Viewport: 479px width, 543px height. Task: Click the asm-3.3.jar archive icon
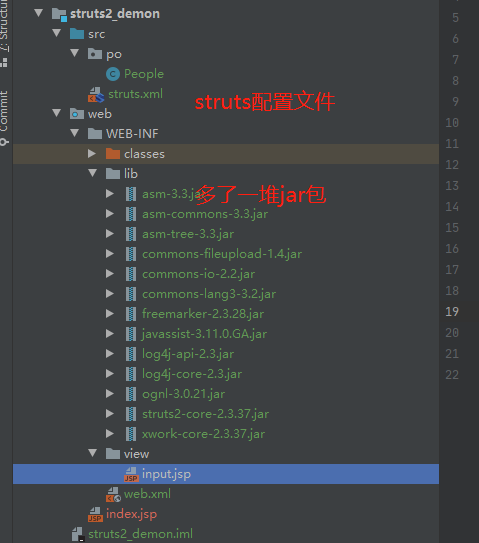tap(131, 194)
